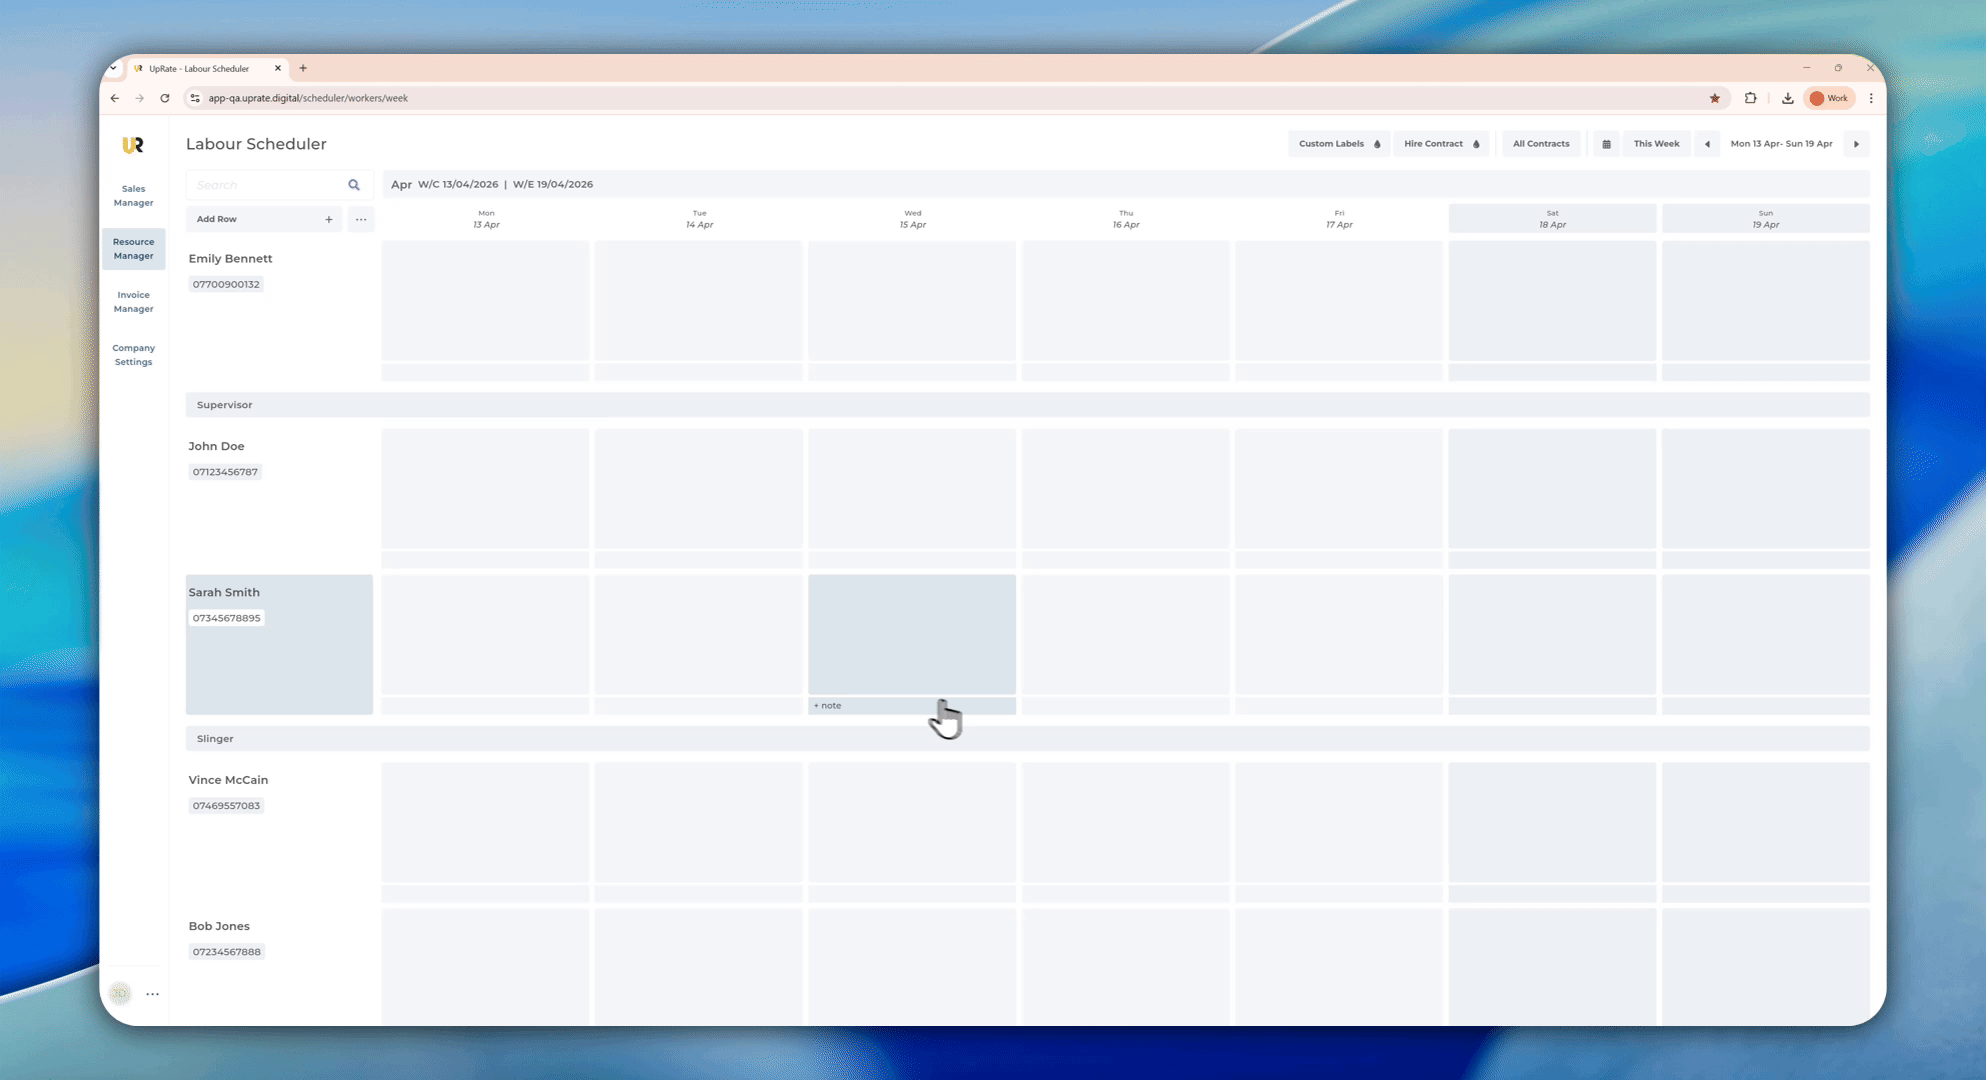The width and height of the screenshot is (1986, 1080).
Task: Click phone number 07234567888
Action: coord(226,952)
